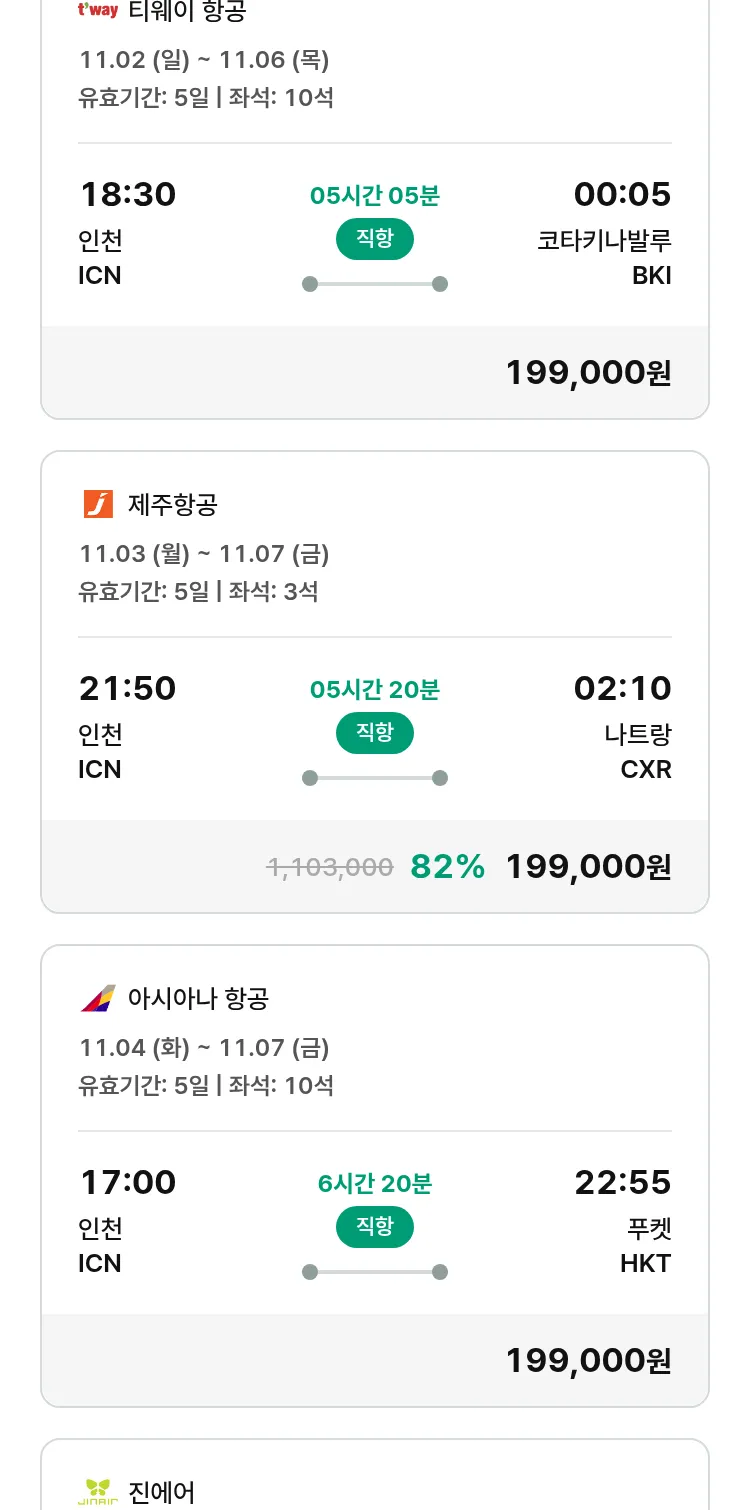Click the 직항 badge on Kota Kinabalu flight
The height and width of the screenshot is (1510, 750).
click(375, 239)
